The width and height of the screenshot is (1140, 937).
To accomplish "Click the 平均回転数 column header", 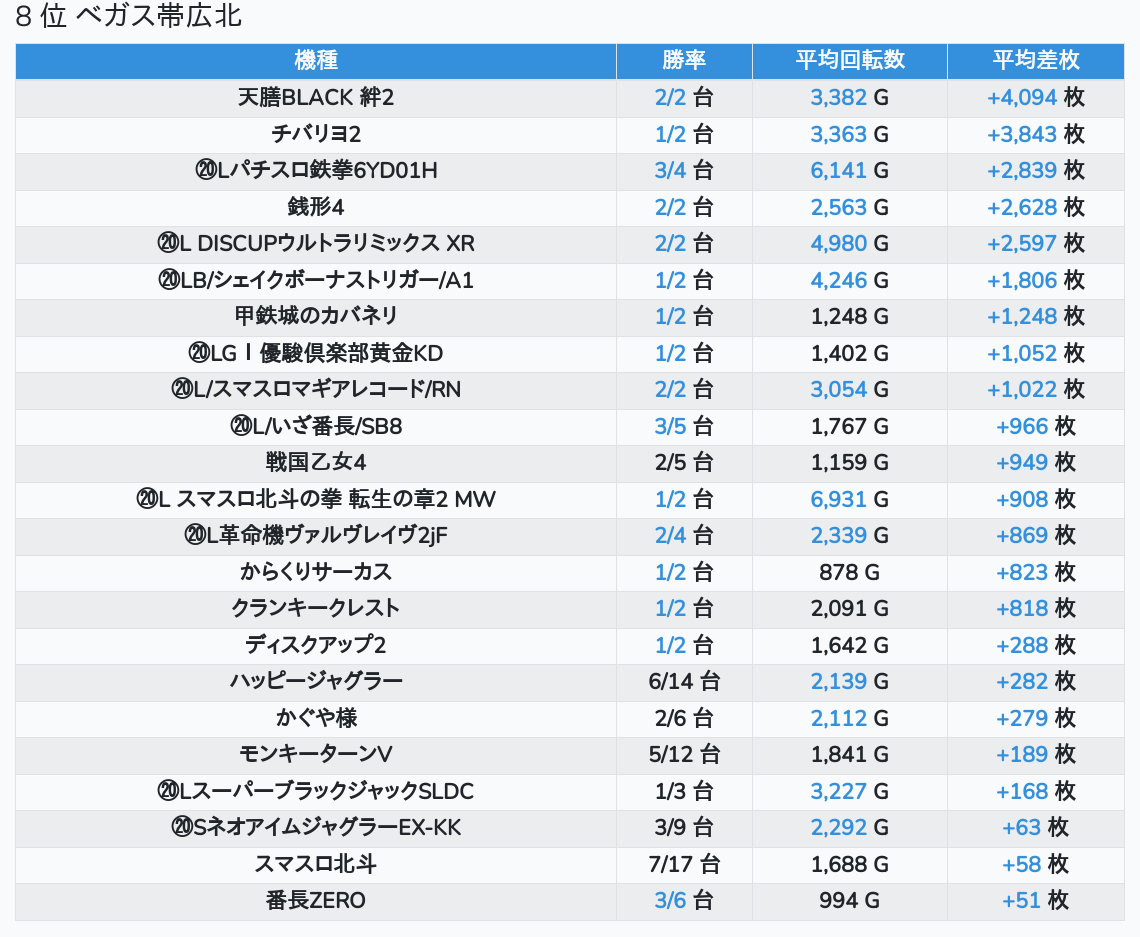I will tap(850, 60).
